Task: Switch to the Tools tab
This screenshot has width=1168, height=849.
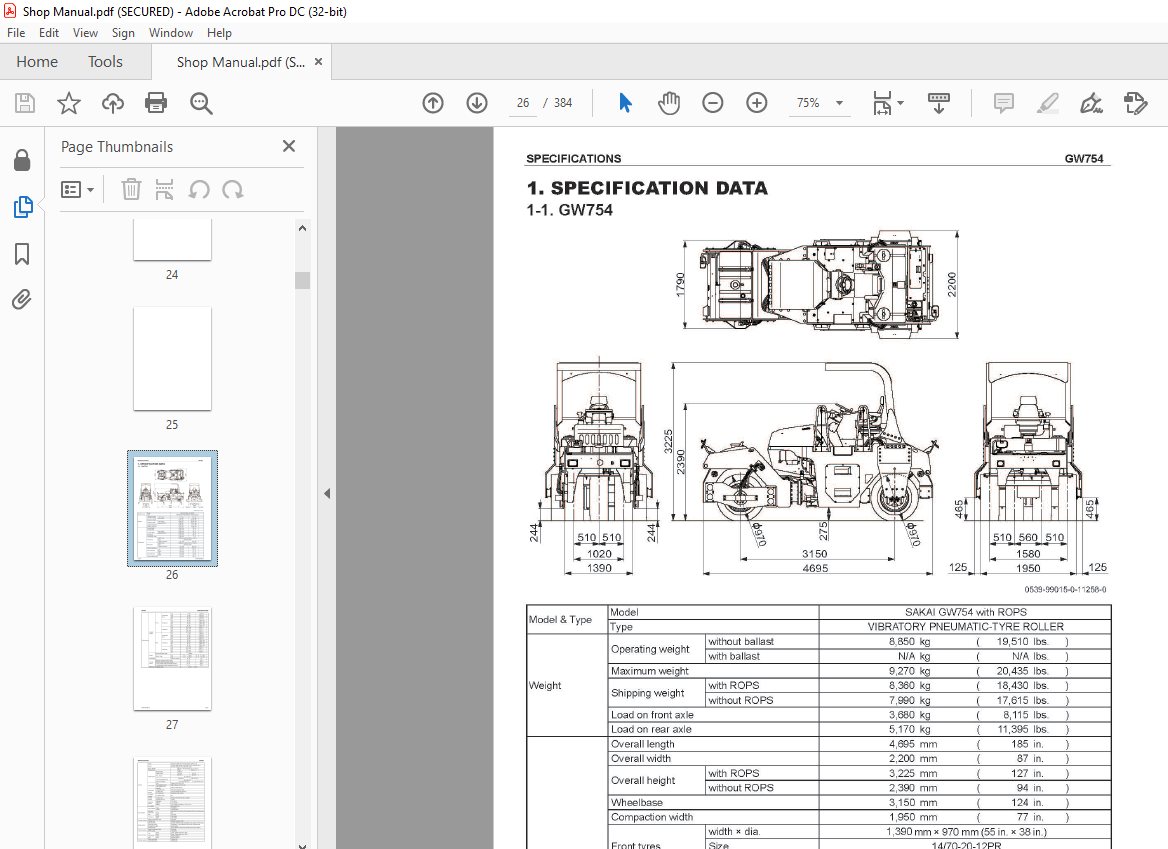Action: 105,62
